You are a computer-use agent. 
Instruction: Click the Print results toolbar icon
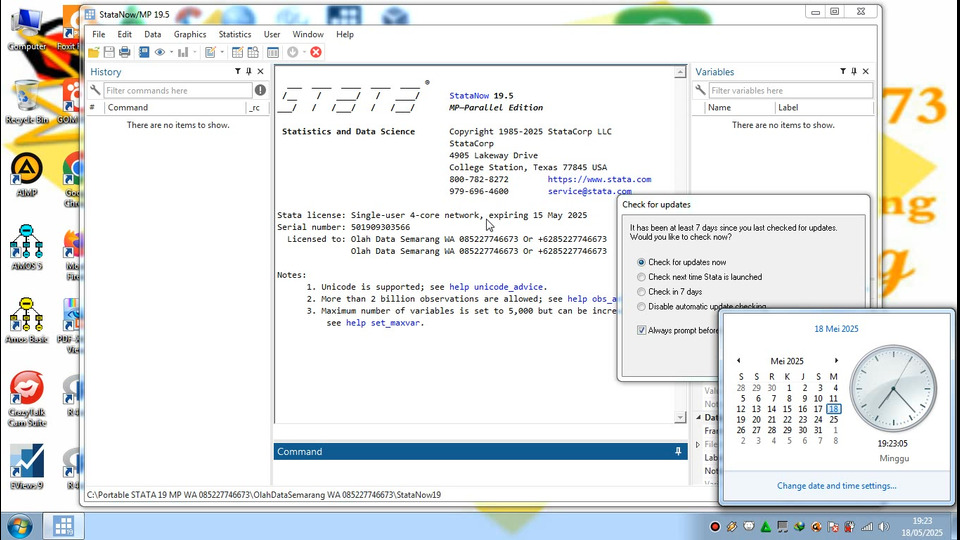click(125, 52)
